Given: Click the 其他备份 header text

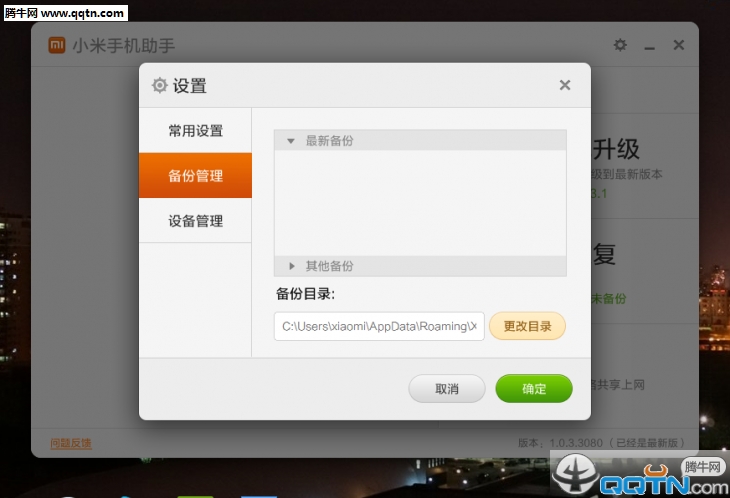Looking at the screenshot, I should pos(329,266).
